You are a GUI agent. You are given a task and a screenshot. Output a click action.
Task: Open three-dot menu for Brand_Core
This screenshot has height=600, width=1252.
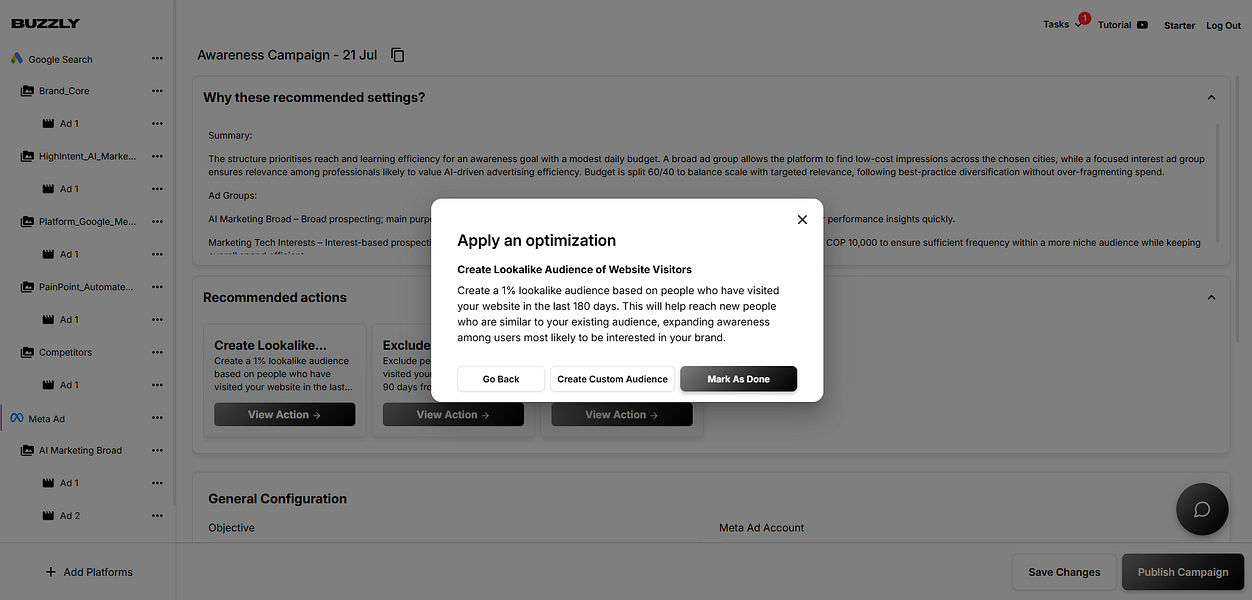157,91
